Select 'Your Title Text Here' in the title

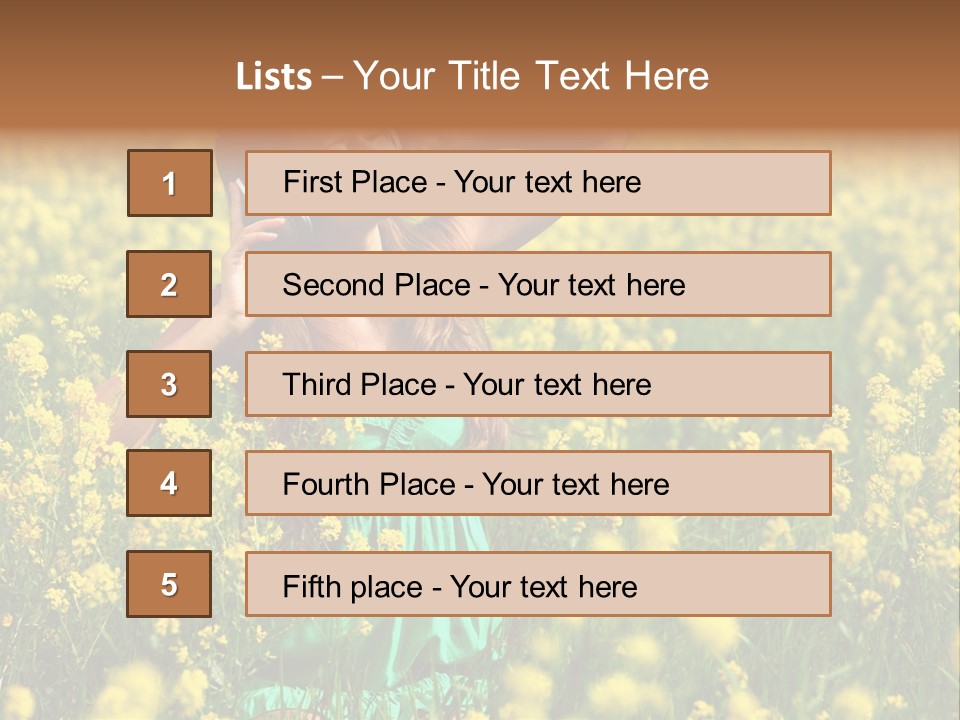(x=531, y=77)
